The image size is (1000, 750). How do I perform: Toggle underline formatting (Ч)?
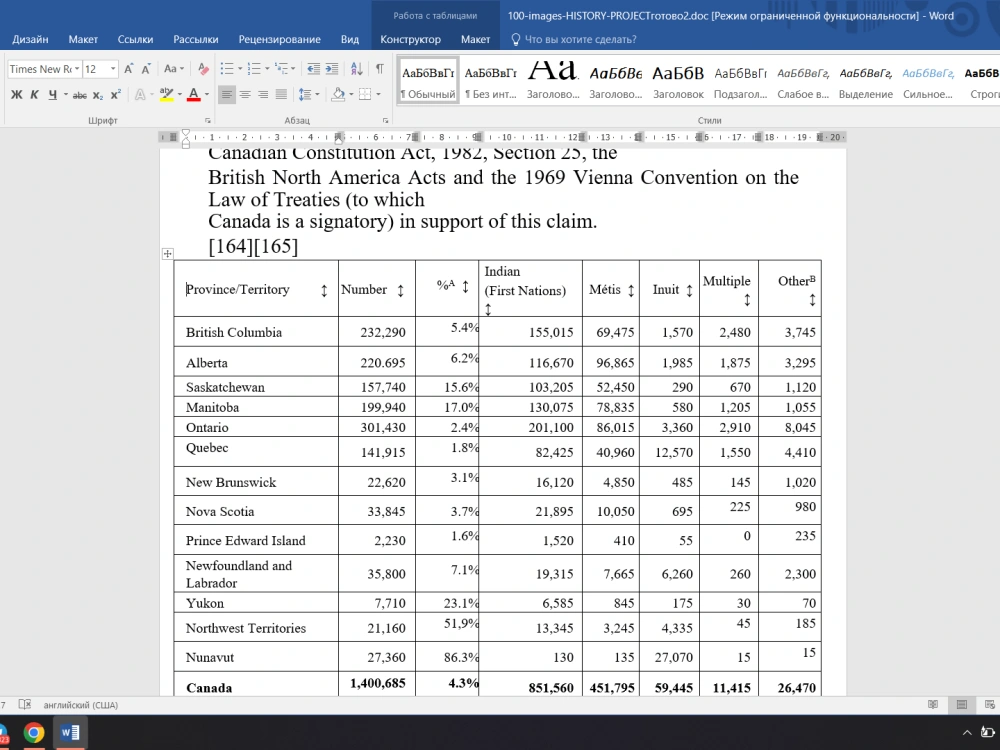52,95
